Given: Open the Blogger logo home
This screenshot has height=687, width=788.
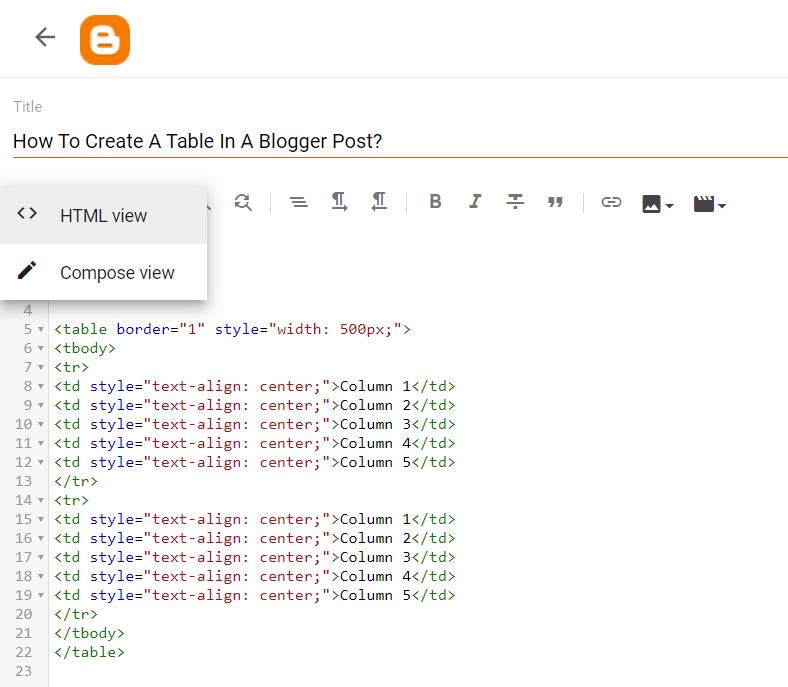Looking at the screenshot, I should point(105,40).
